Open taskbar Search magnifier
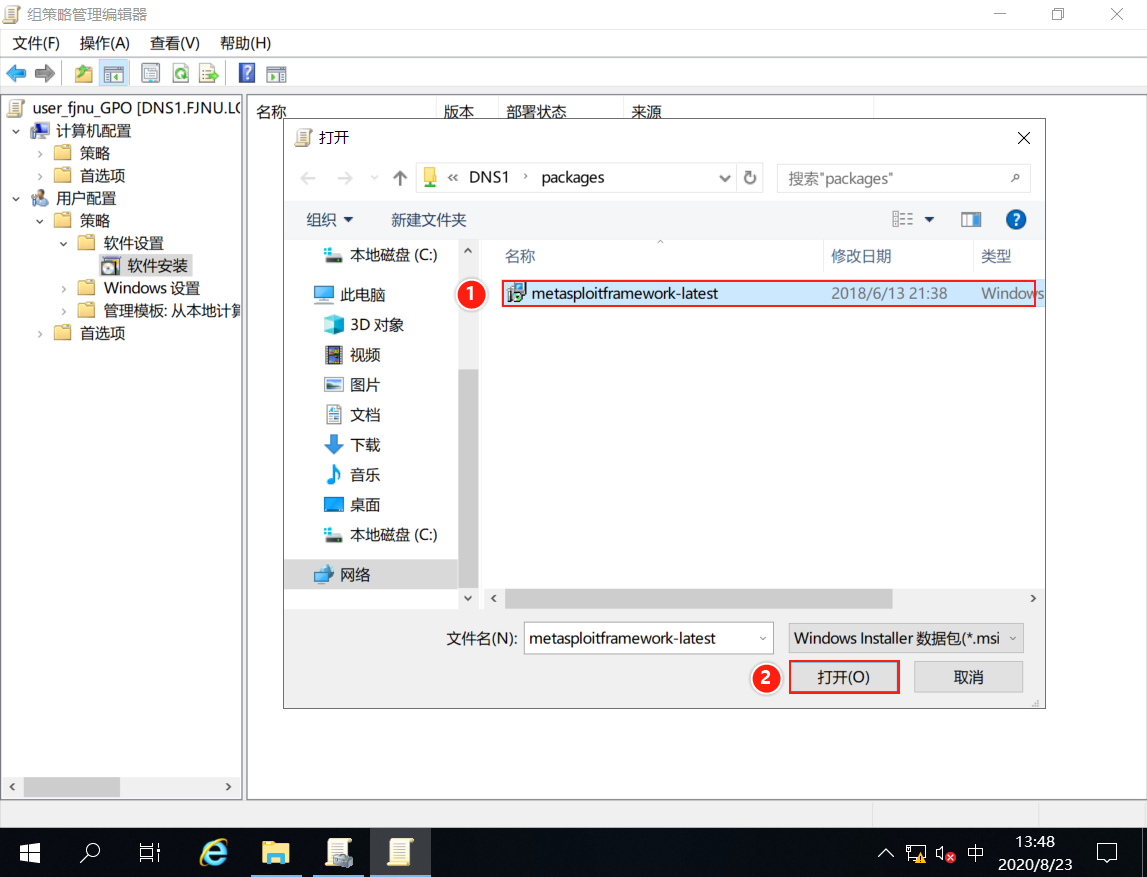The height and width of the screenshot is (877, 1147). 89,852
